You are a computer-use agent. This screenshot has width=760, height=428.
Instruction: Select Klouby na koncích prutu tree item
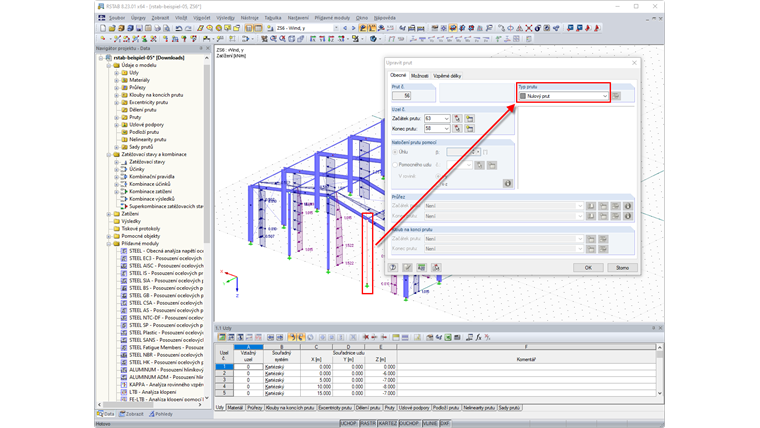(156, 95)
